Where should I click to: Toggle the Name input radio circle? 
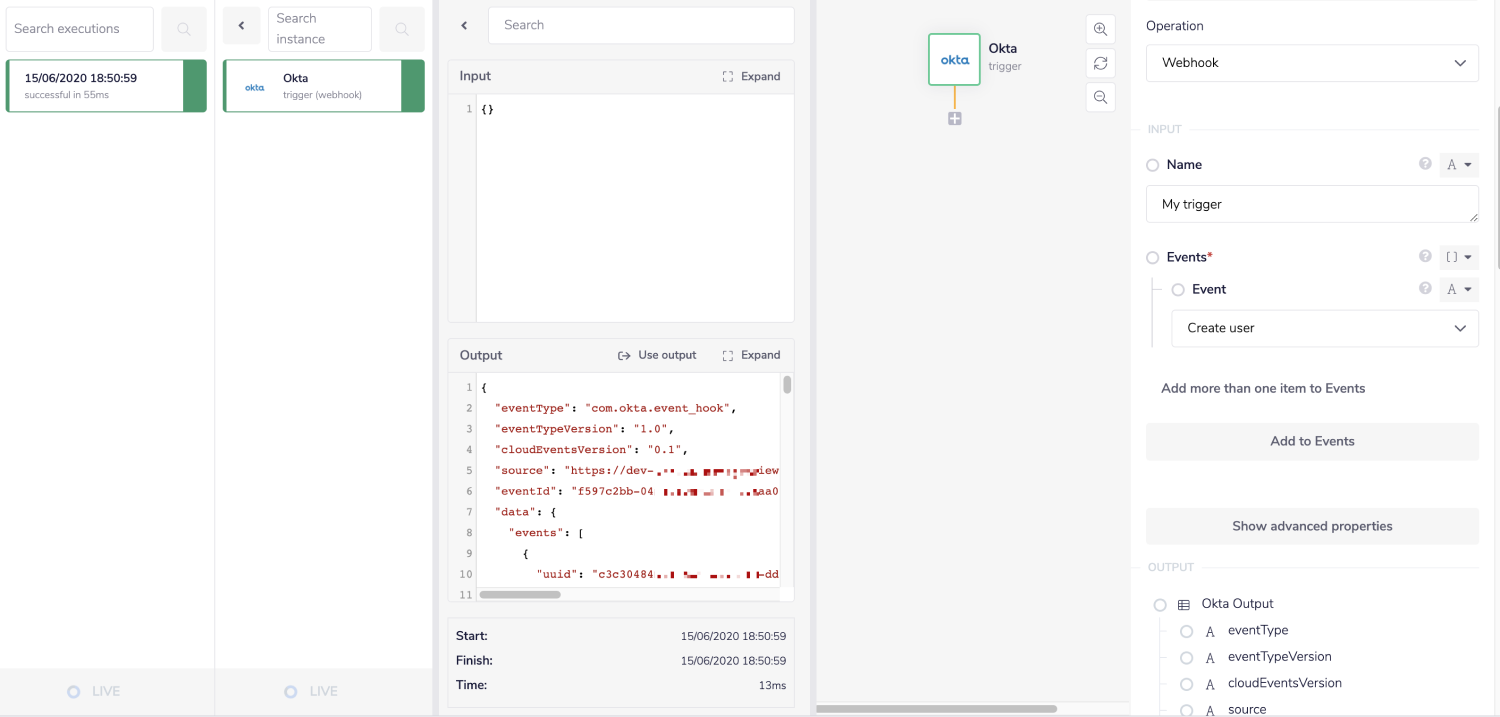pos(1153,165)
